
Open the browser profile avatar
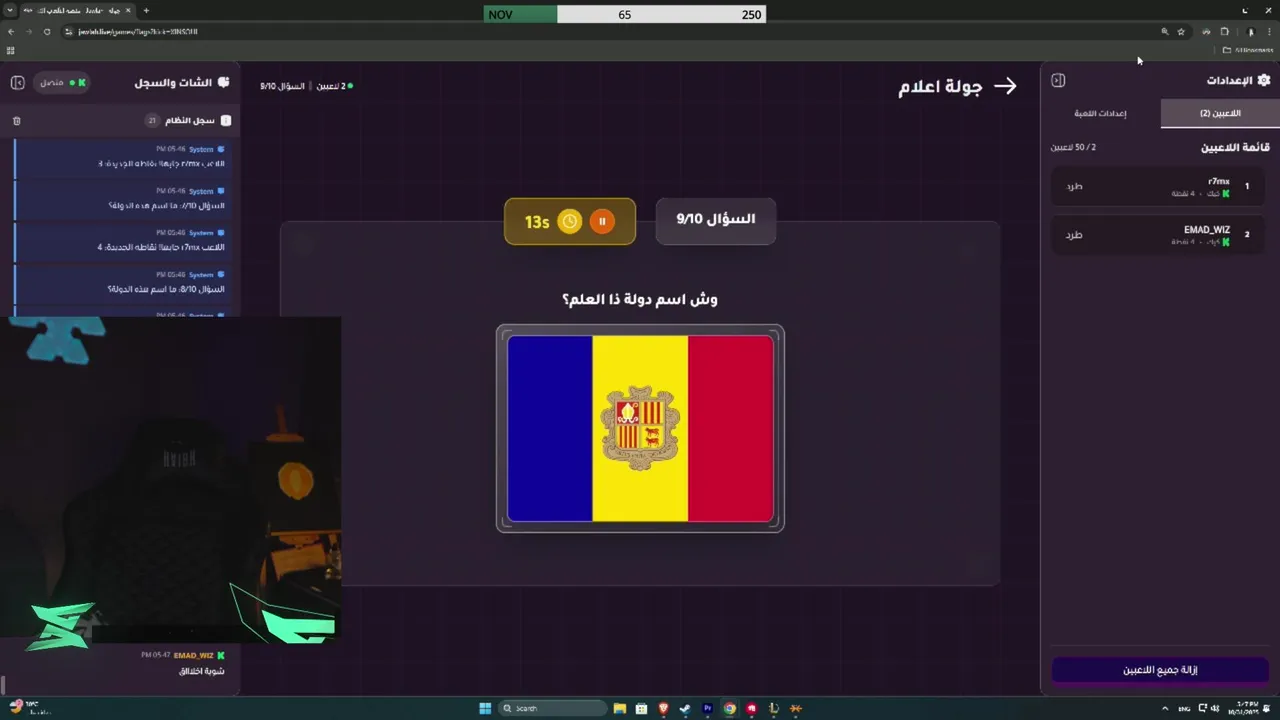1250,32
